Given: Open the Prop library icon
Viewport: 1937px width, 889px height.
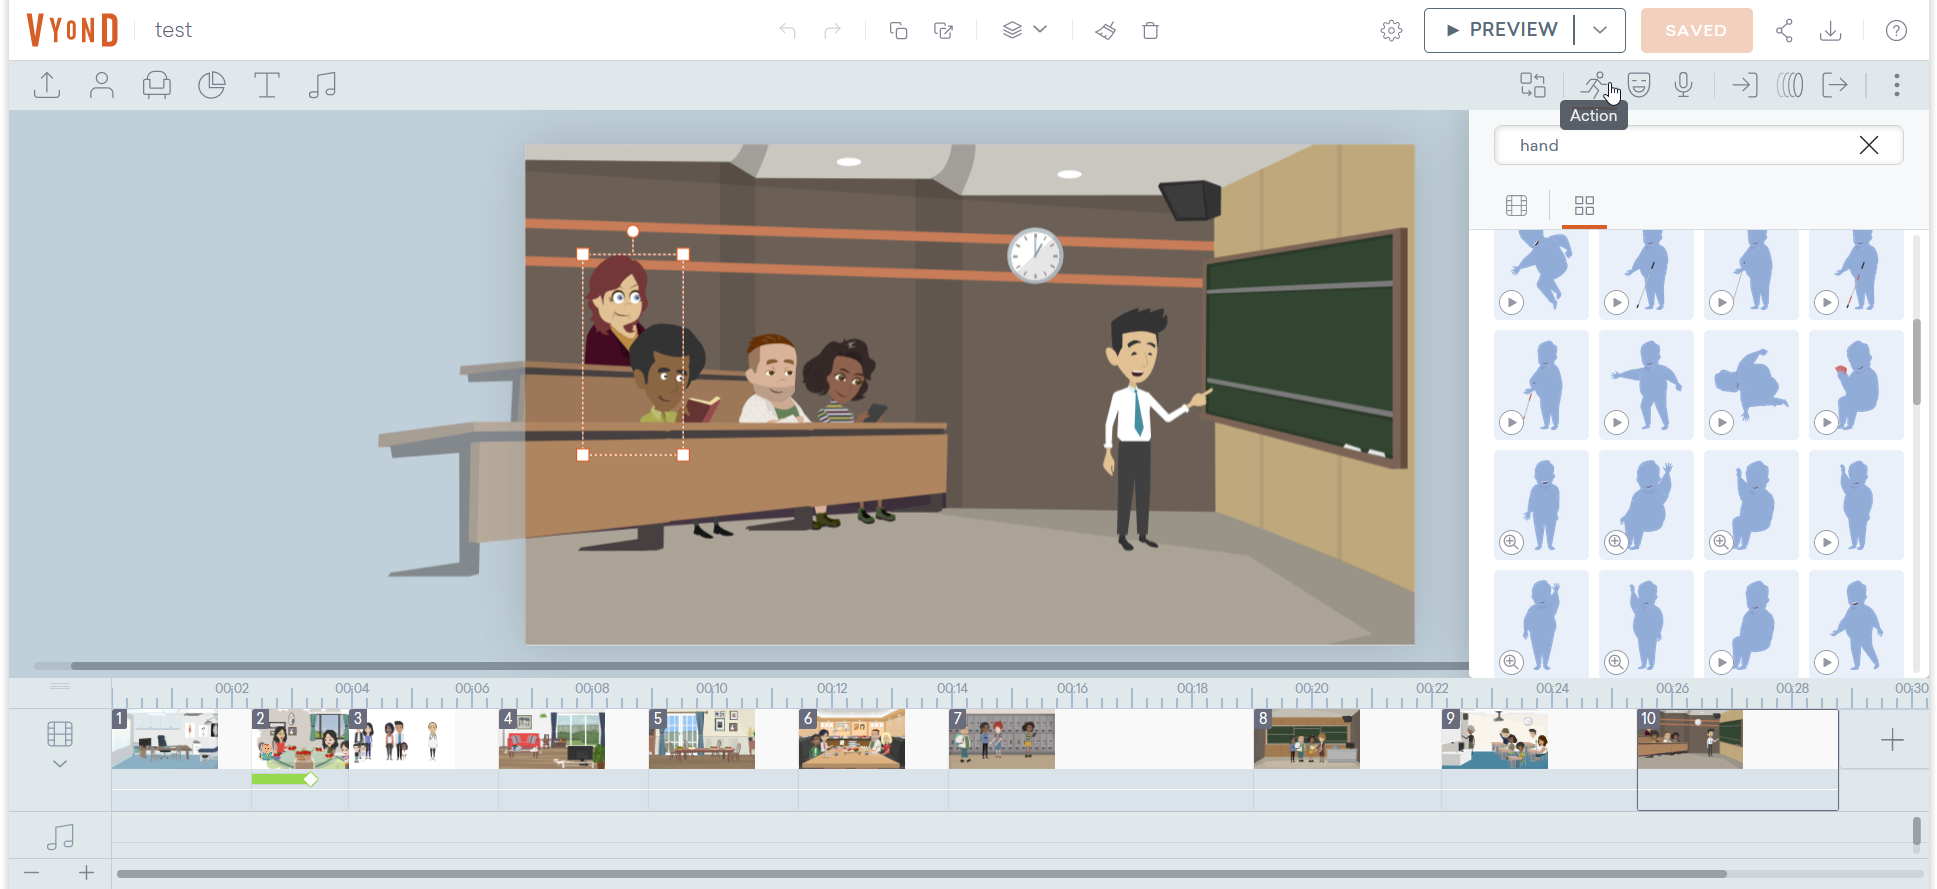Looking at the screenshot, I should 157,86.
